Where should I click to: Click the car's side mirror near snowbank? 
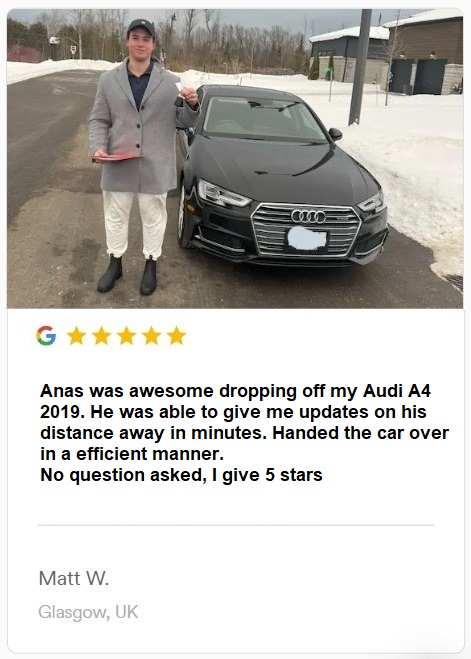(x=335, y=134)
